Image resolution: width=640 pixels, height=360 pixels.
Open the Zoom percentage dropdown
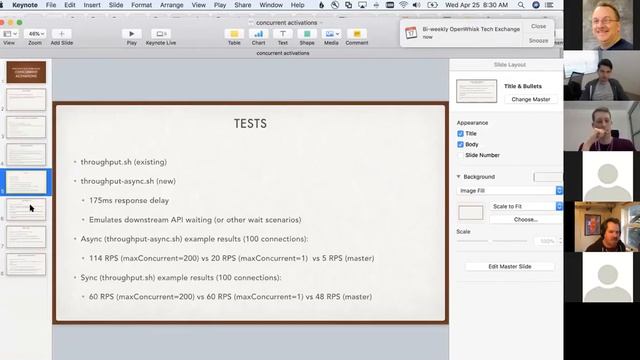(35, 34)
